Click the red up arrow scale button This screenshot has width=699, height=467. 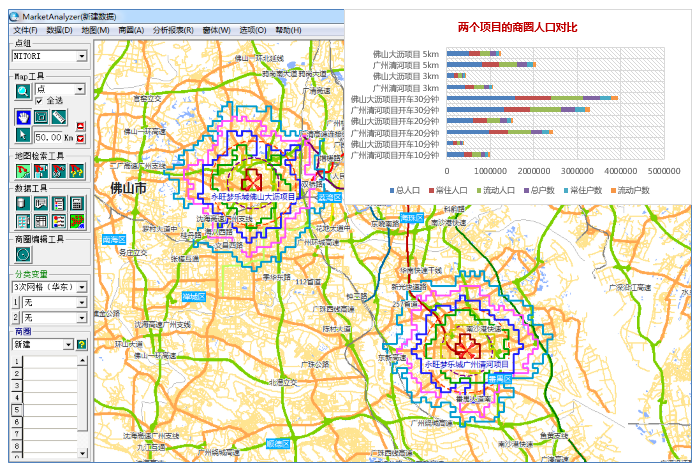[x=80, y=126]
